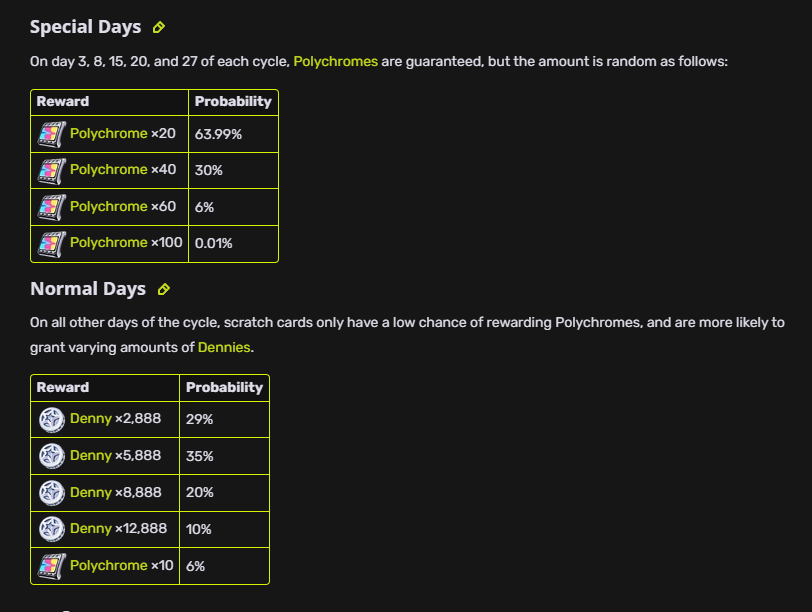Click the Polychrome ×20 film icon
The height and width of the screenshot is (612, 812).
click(52, 134)
